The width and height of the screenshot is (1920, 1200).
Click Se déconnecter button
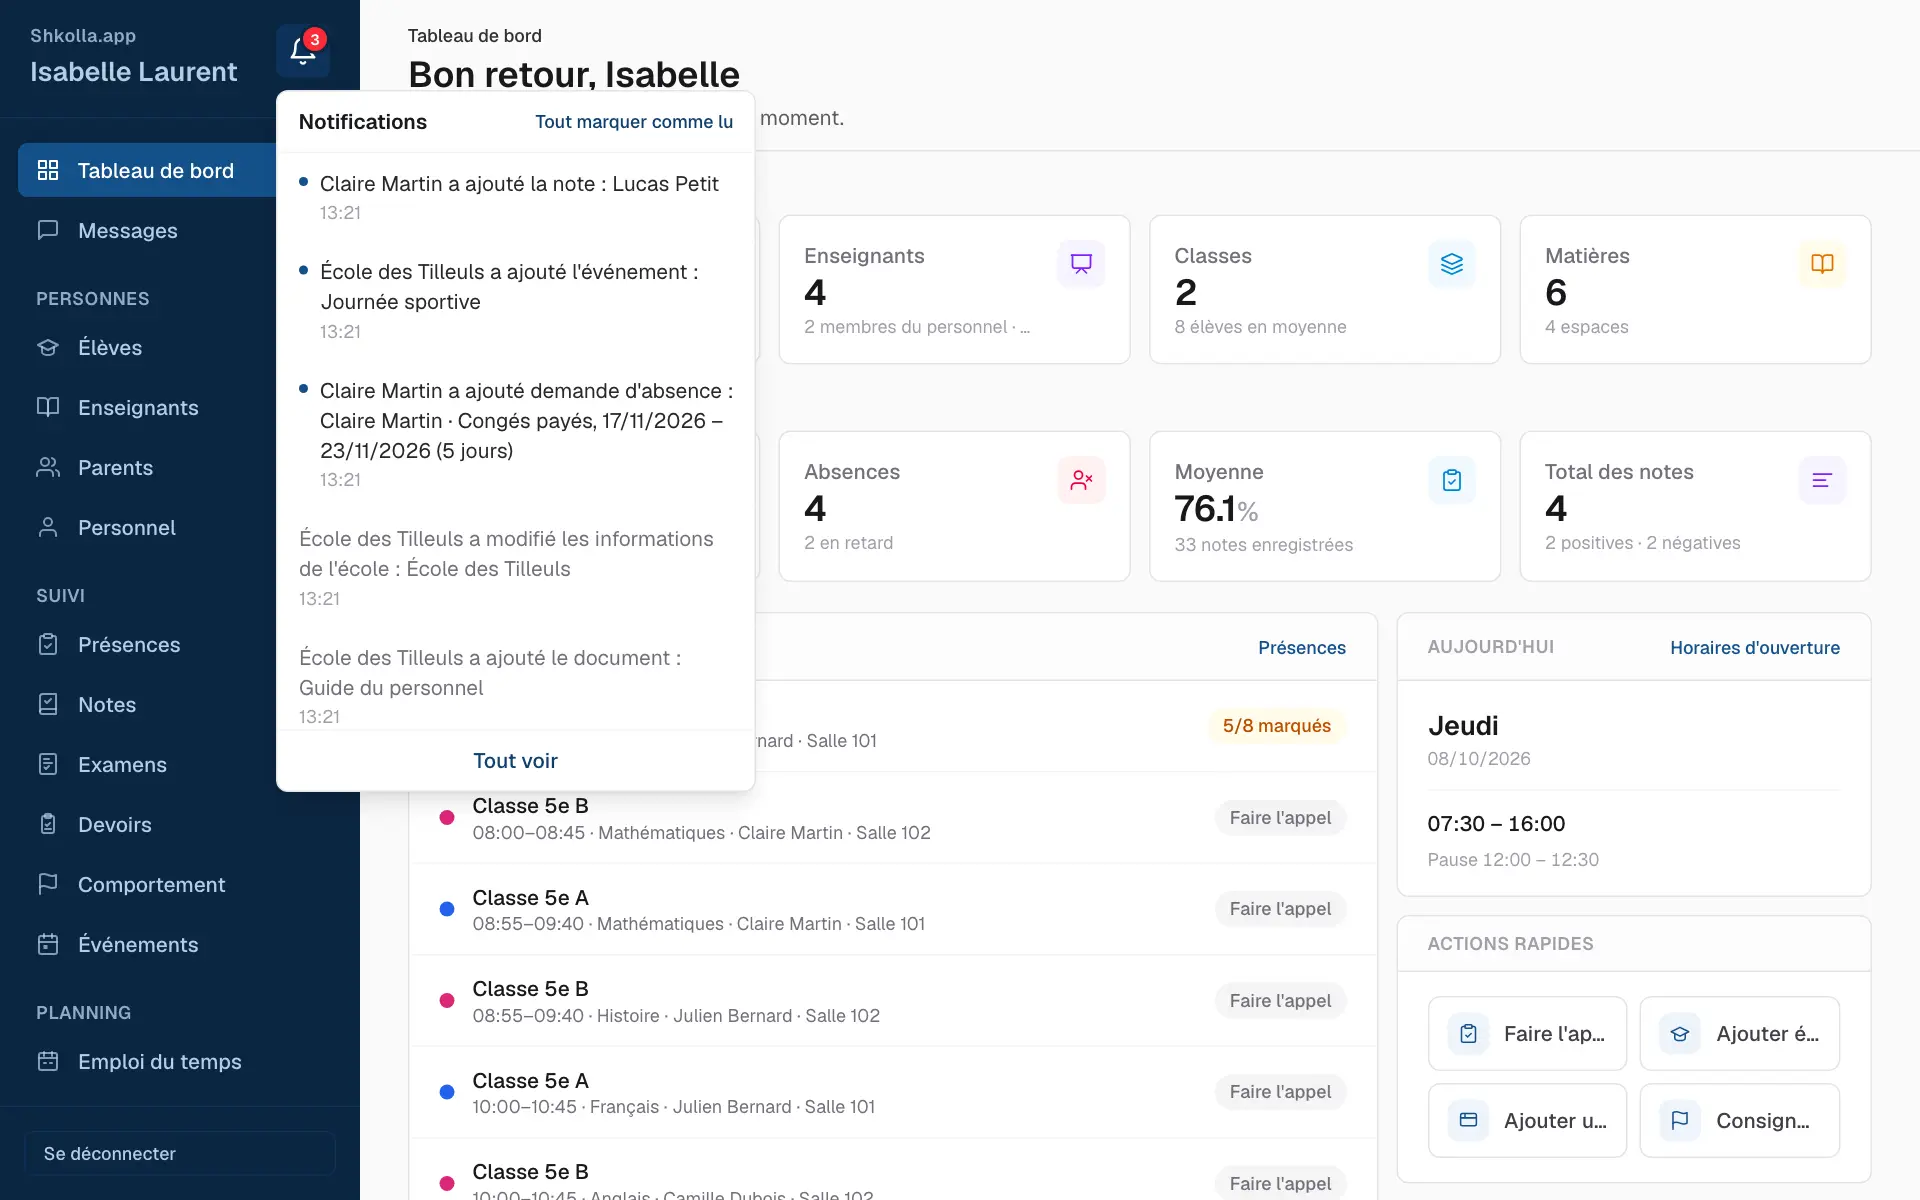pos(180,1153)
